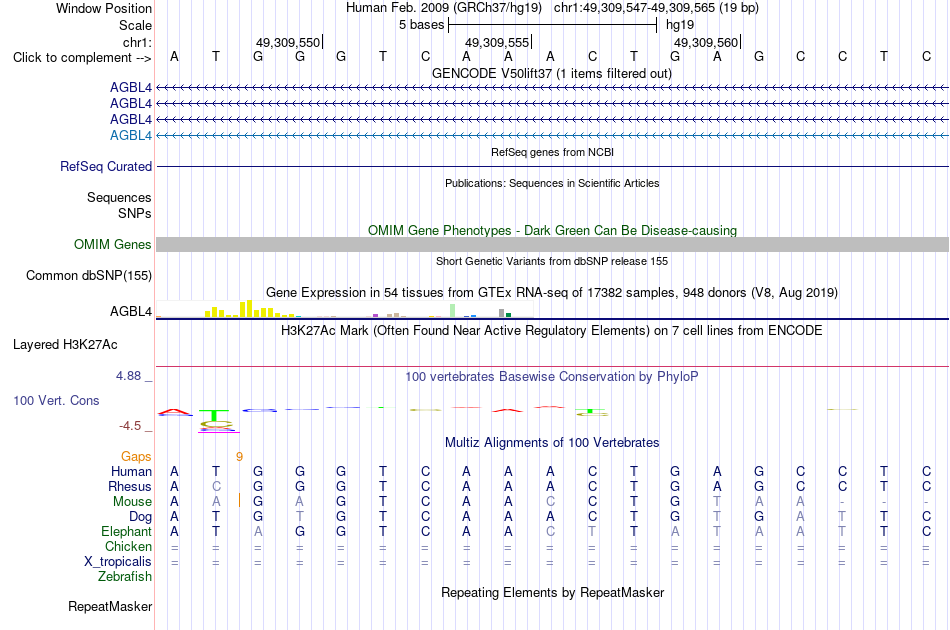This screenshot has height=630, width=950.
Task: Click the hg19 label next to the scale bar
Action: pyautogui.click(x=680, y=25)
